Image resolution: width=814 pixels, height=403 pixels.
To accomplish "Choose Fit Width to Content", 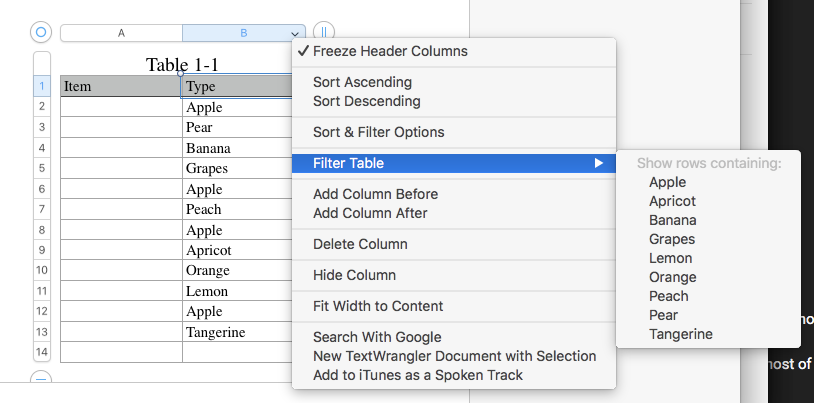I will coord(377,306).
